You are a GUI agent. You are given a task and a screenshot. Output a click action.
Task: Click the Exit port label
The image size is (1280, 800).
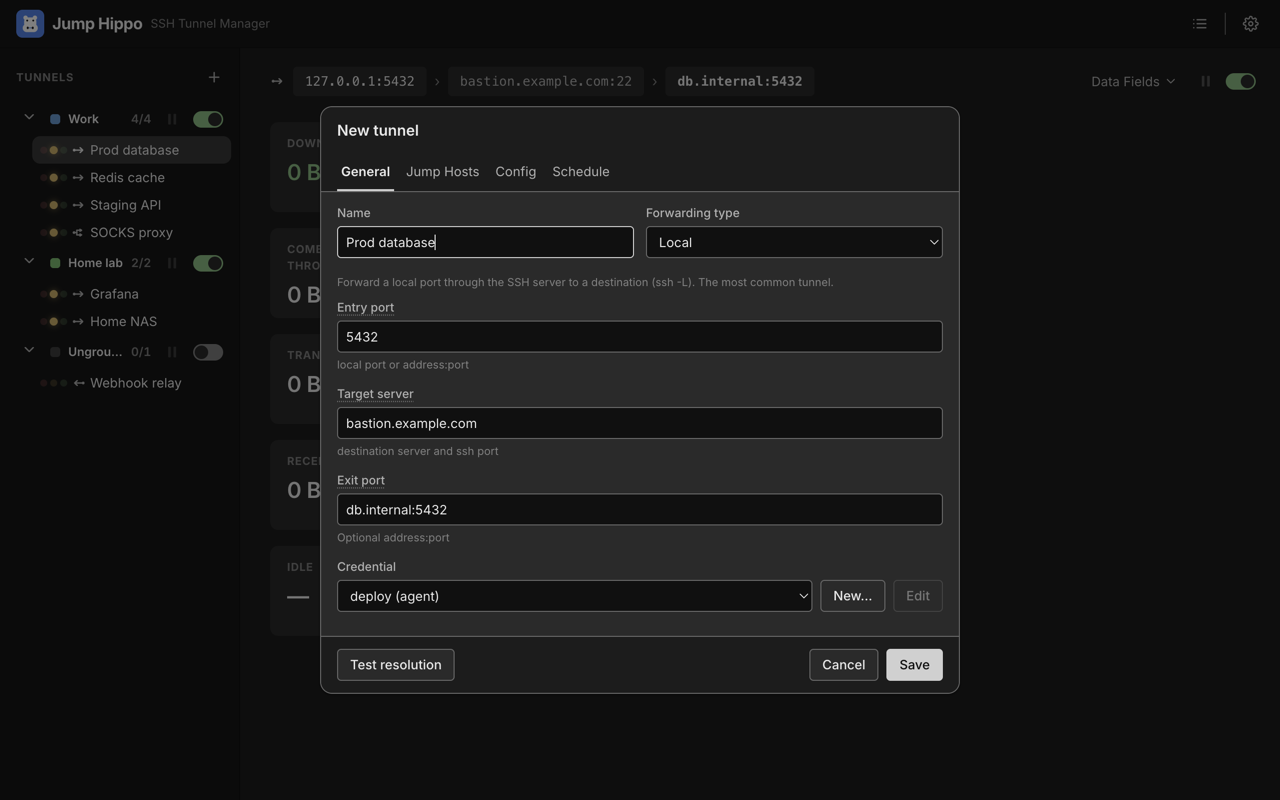[x=361, y=480]
